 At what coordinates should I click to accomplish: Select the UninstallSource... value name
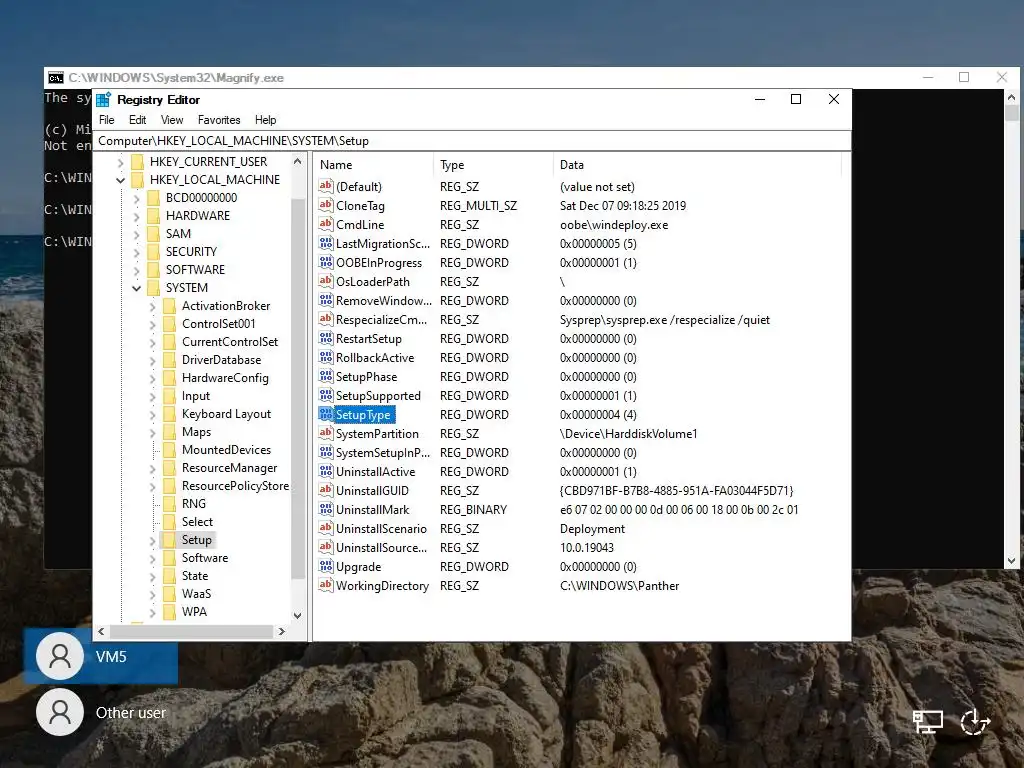(381, 547)
